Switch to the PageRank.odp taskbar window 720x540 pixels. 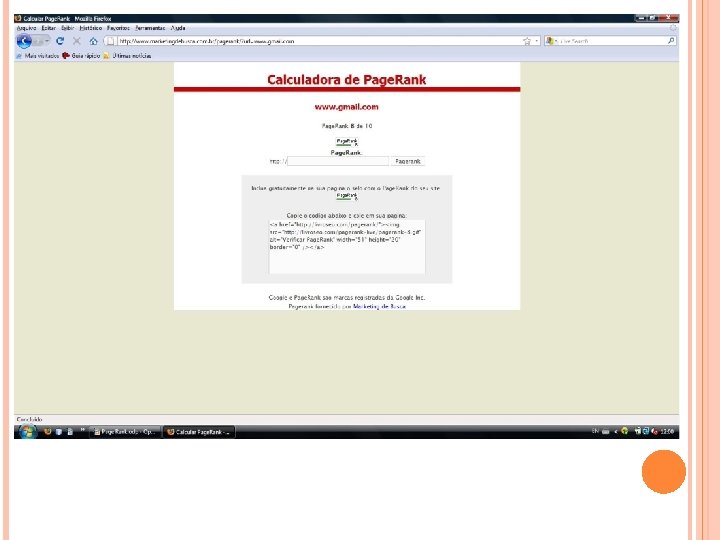[124, 432]
